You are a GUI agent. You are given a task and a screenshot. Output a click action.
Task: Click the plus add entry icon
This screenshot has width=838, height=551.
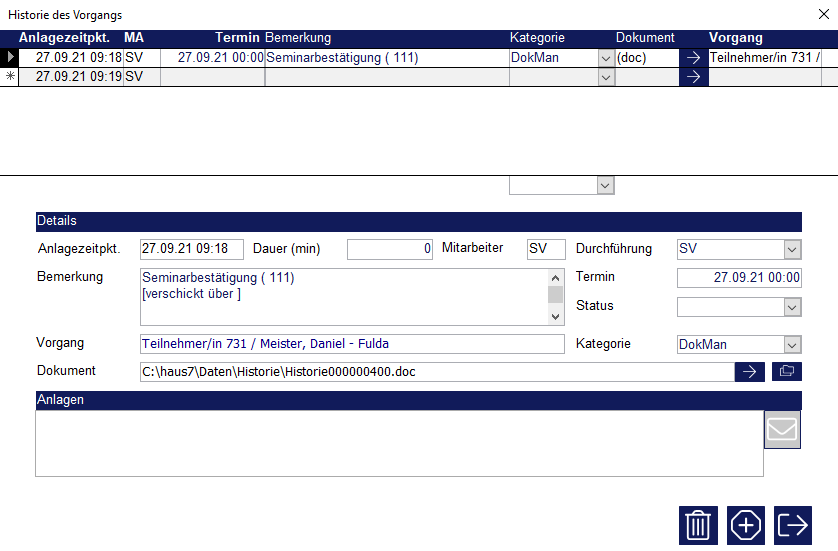(x=746, y=525)
